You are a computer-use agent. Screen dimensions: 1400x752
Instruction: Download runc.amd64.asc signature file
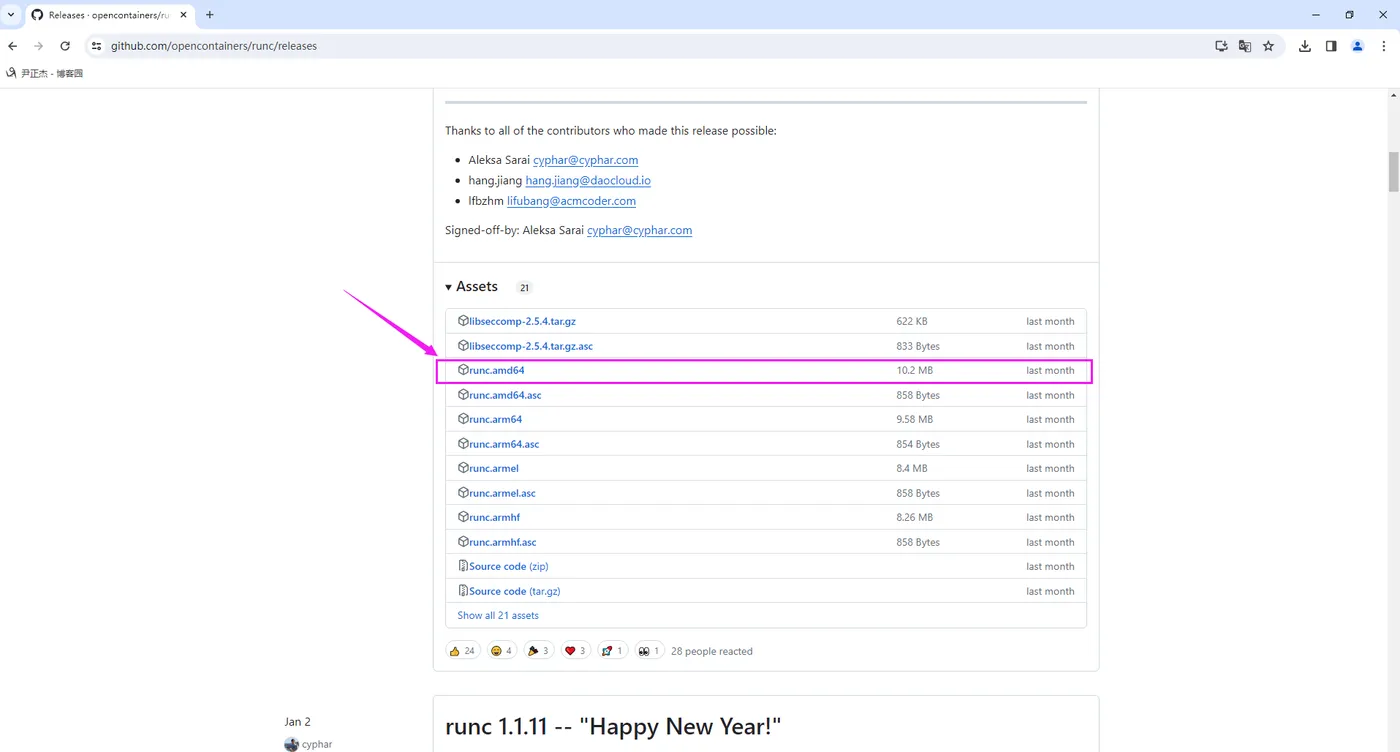pyautogui.click(x=505, y=395)
